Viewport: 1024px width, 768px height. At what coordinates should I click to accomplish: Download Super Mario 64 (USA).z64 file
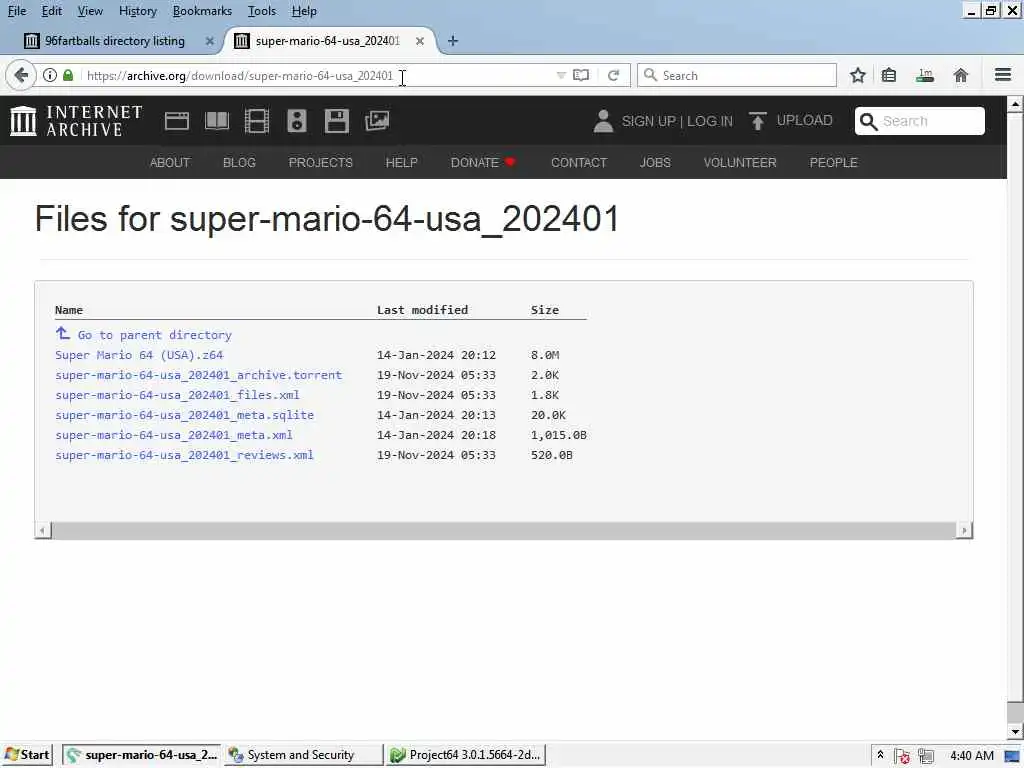[x=139, y=355]
